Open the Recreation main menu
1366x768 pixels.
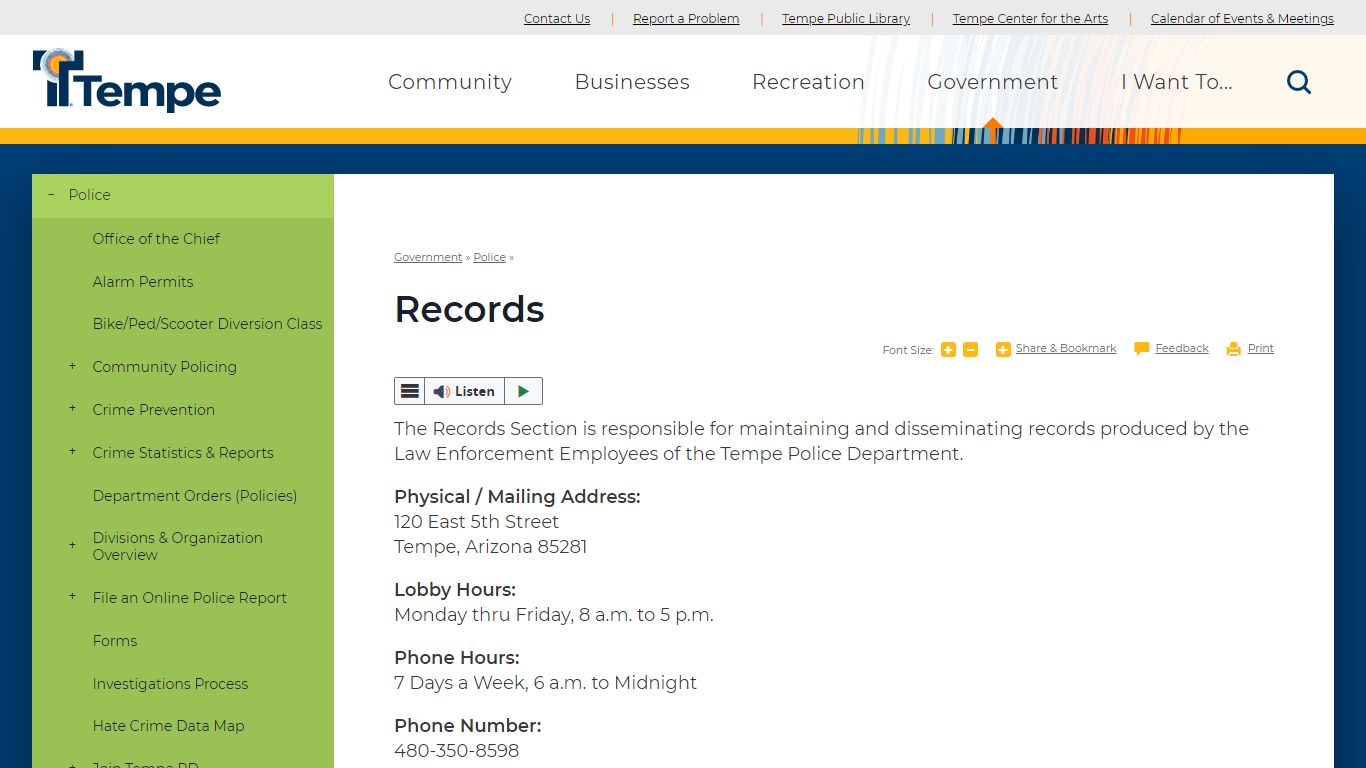click(808, 82)
